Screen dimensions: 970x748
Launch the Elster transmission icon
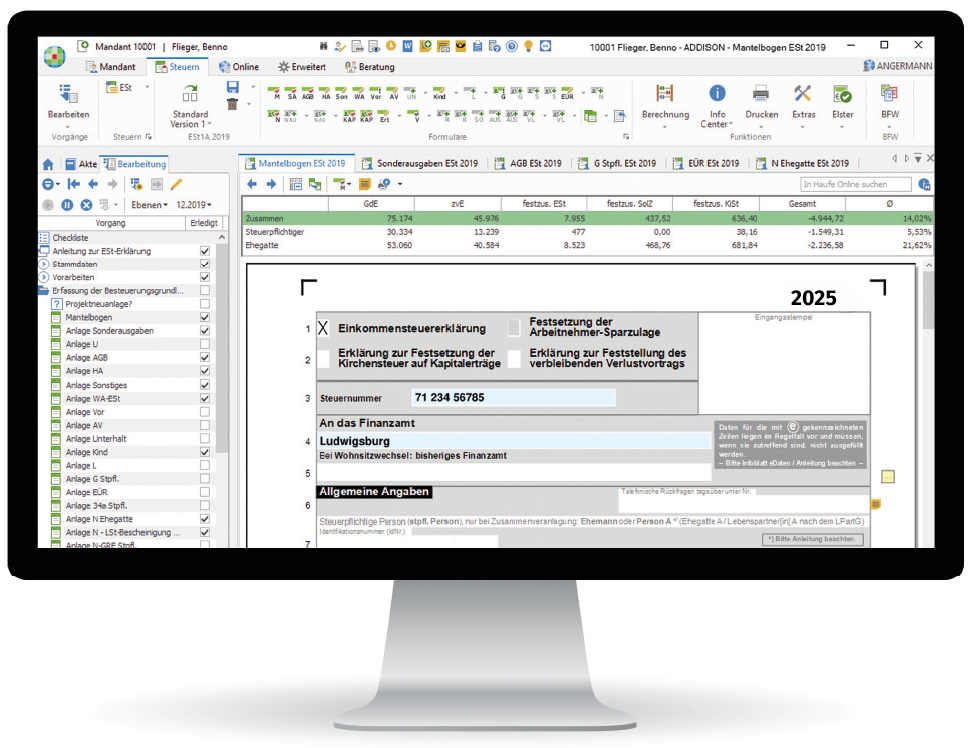point(843,96)
